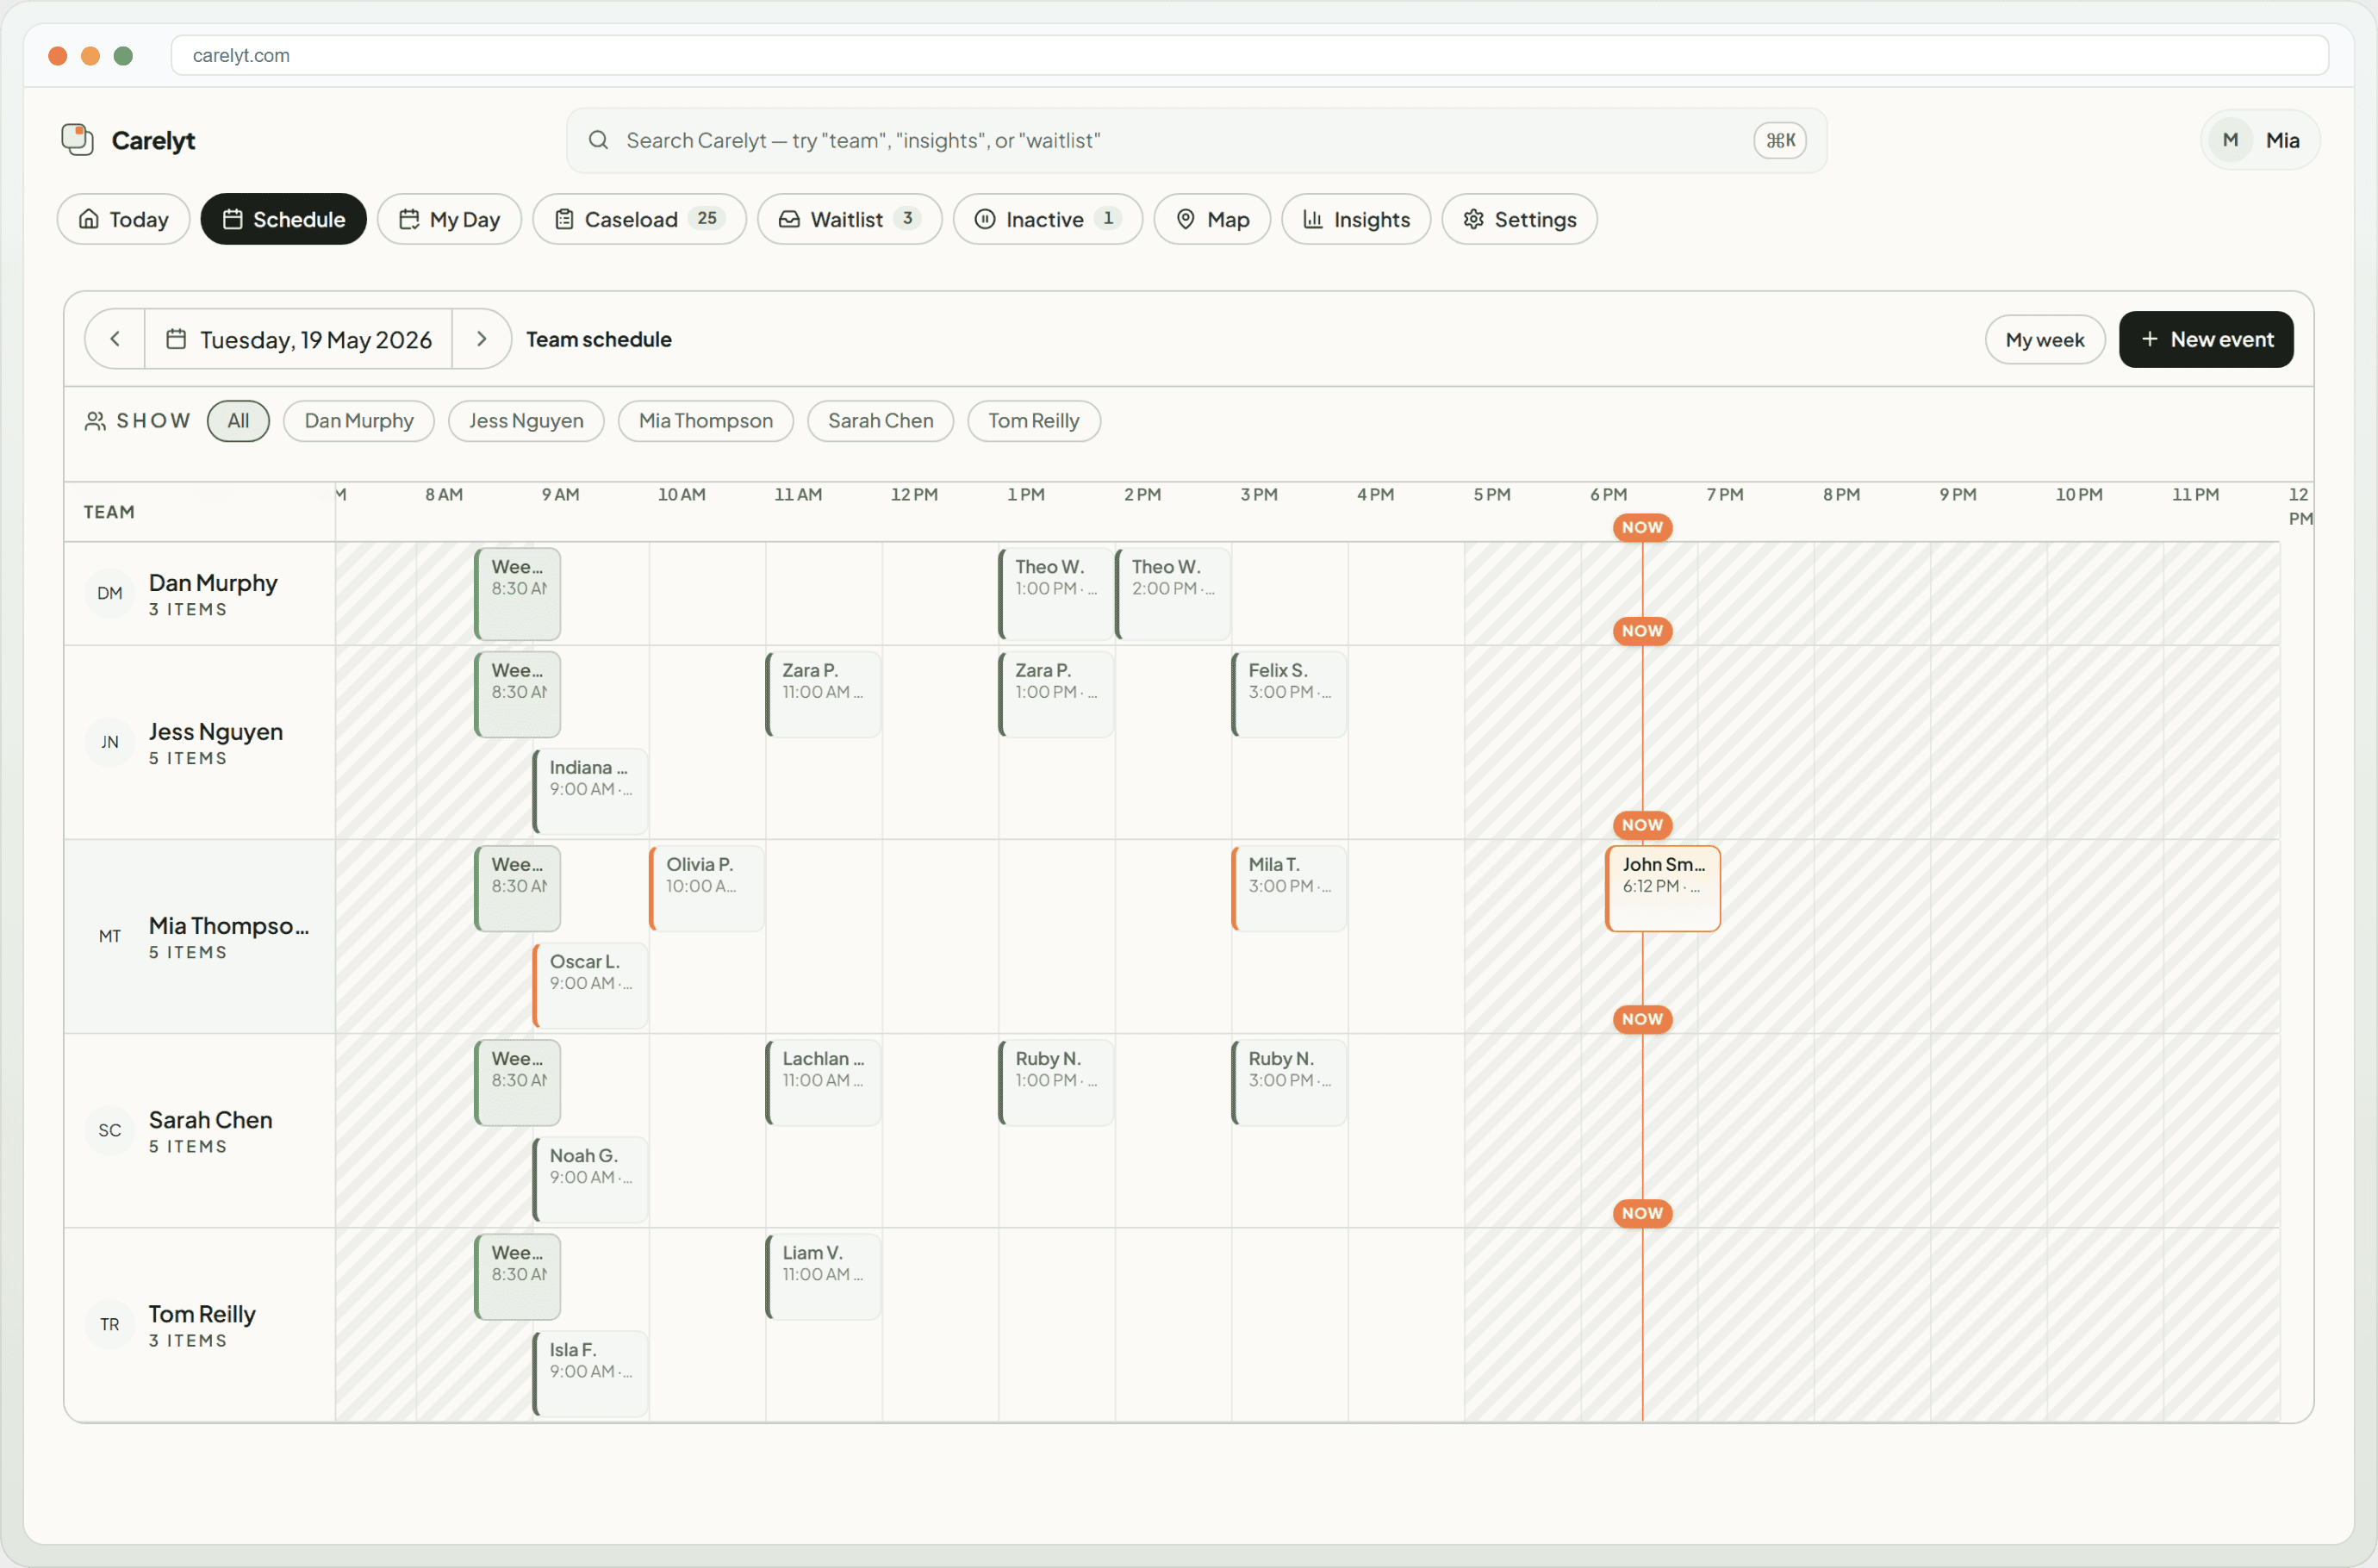
Task: Open the Insights tab
Action: pos(1356,219)
